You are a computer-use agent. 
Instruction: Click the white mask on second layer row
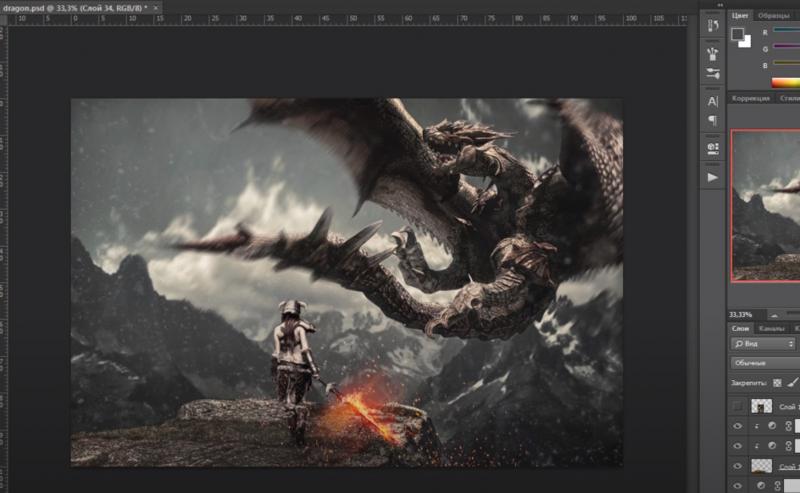tap(797, 426)
